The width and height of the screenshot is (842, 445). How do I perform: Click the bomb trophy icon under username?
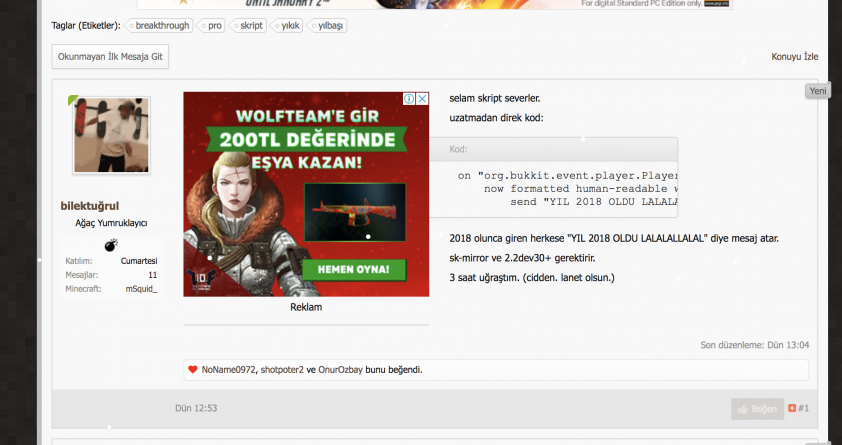(x=111, y=245)
